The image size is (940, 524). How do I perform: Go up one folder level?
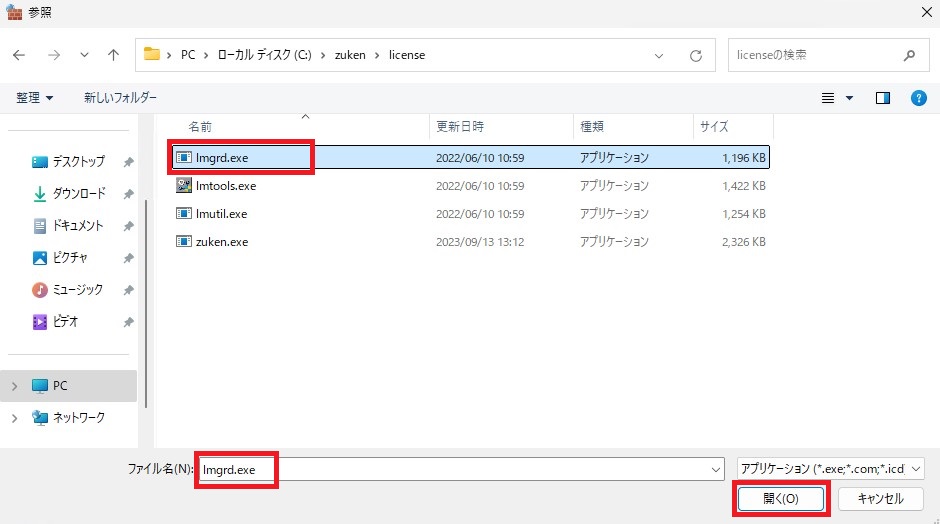(x=113, y=55)
